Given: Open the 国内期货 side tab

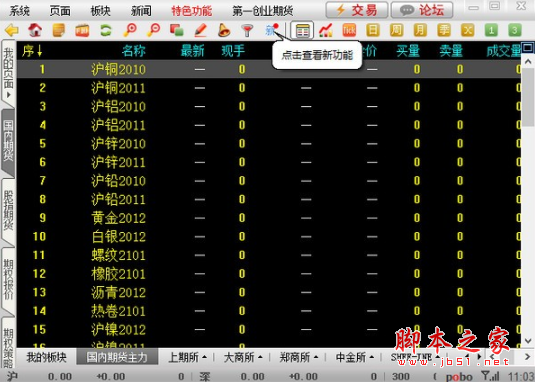Looking at the screenshot, I should coord(9,141).
